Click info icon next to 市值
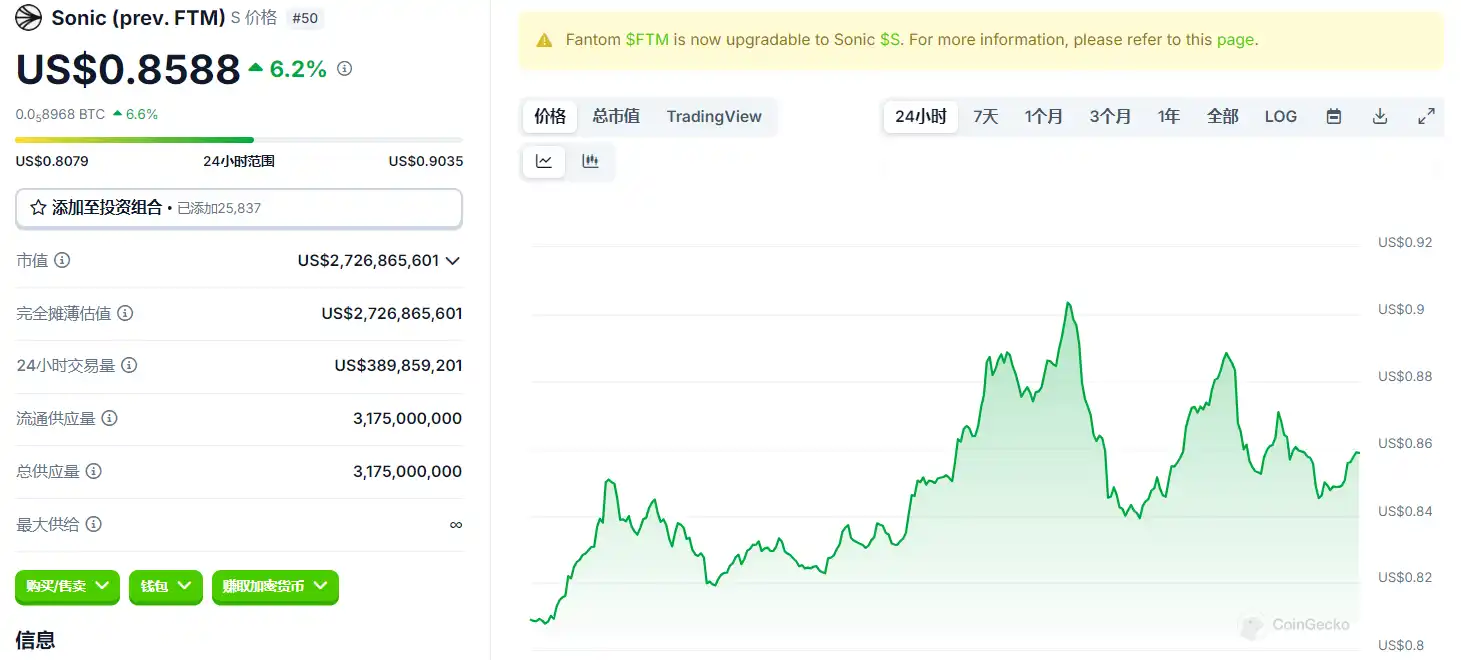1461x660 pixels. point(62,260)
